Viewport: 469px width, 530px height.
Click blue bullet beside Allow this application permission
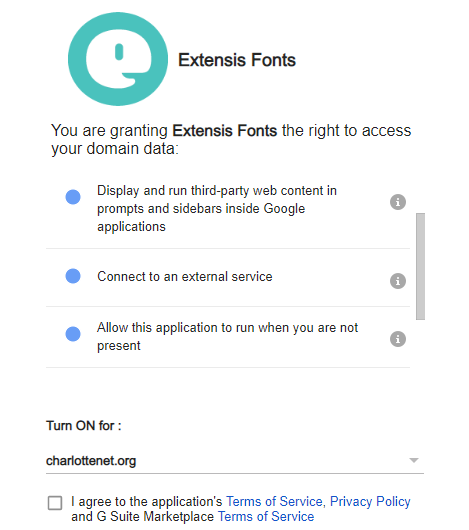coord(73,334)
